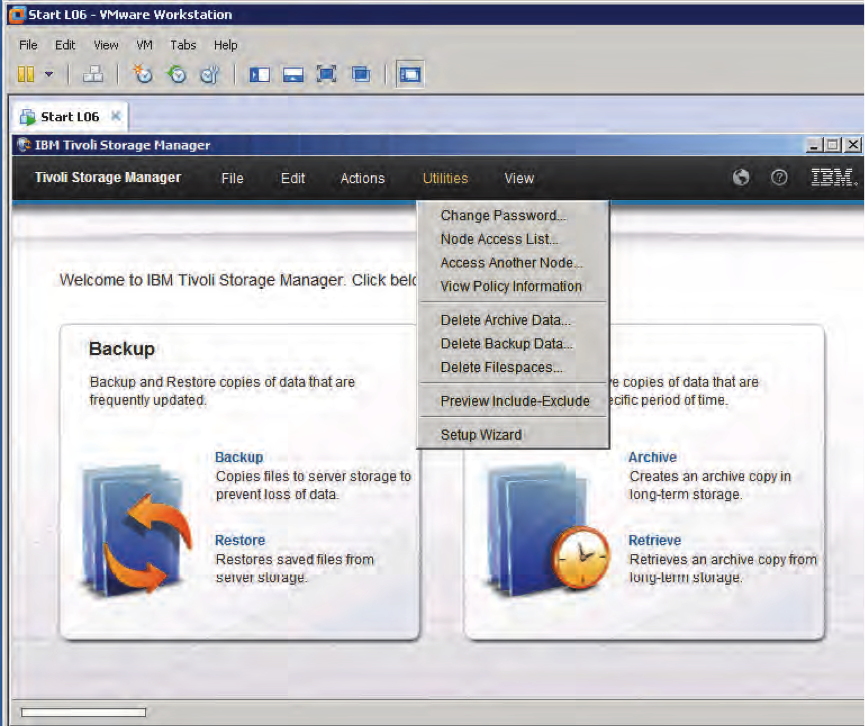Click the yellow pause VM toolbar icon
This screenshot has height=727, width=865.
tap(26, 74)
